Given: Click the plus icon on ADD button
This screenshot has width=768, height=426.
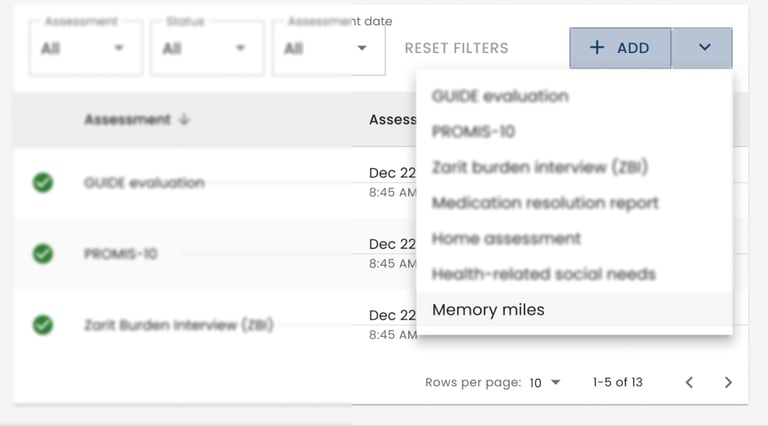Looking at the screenshot, I should 597,48.
